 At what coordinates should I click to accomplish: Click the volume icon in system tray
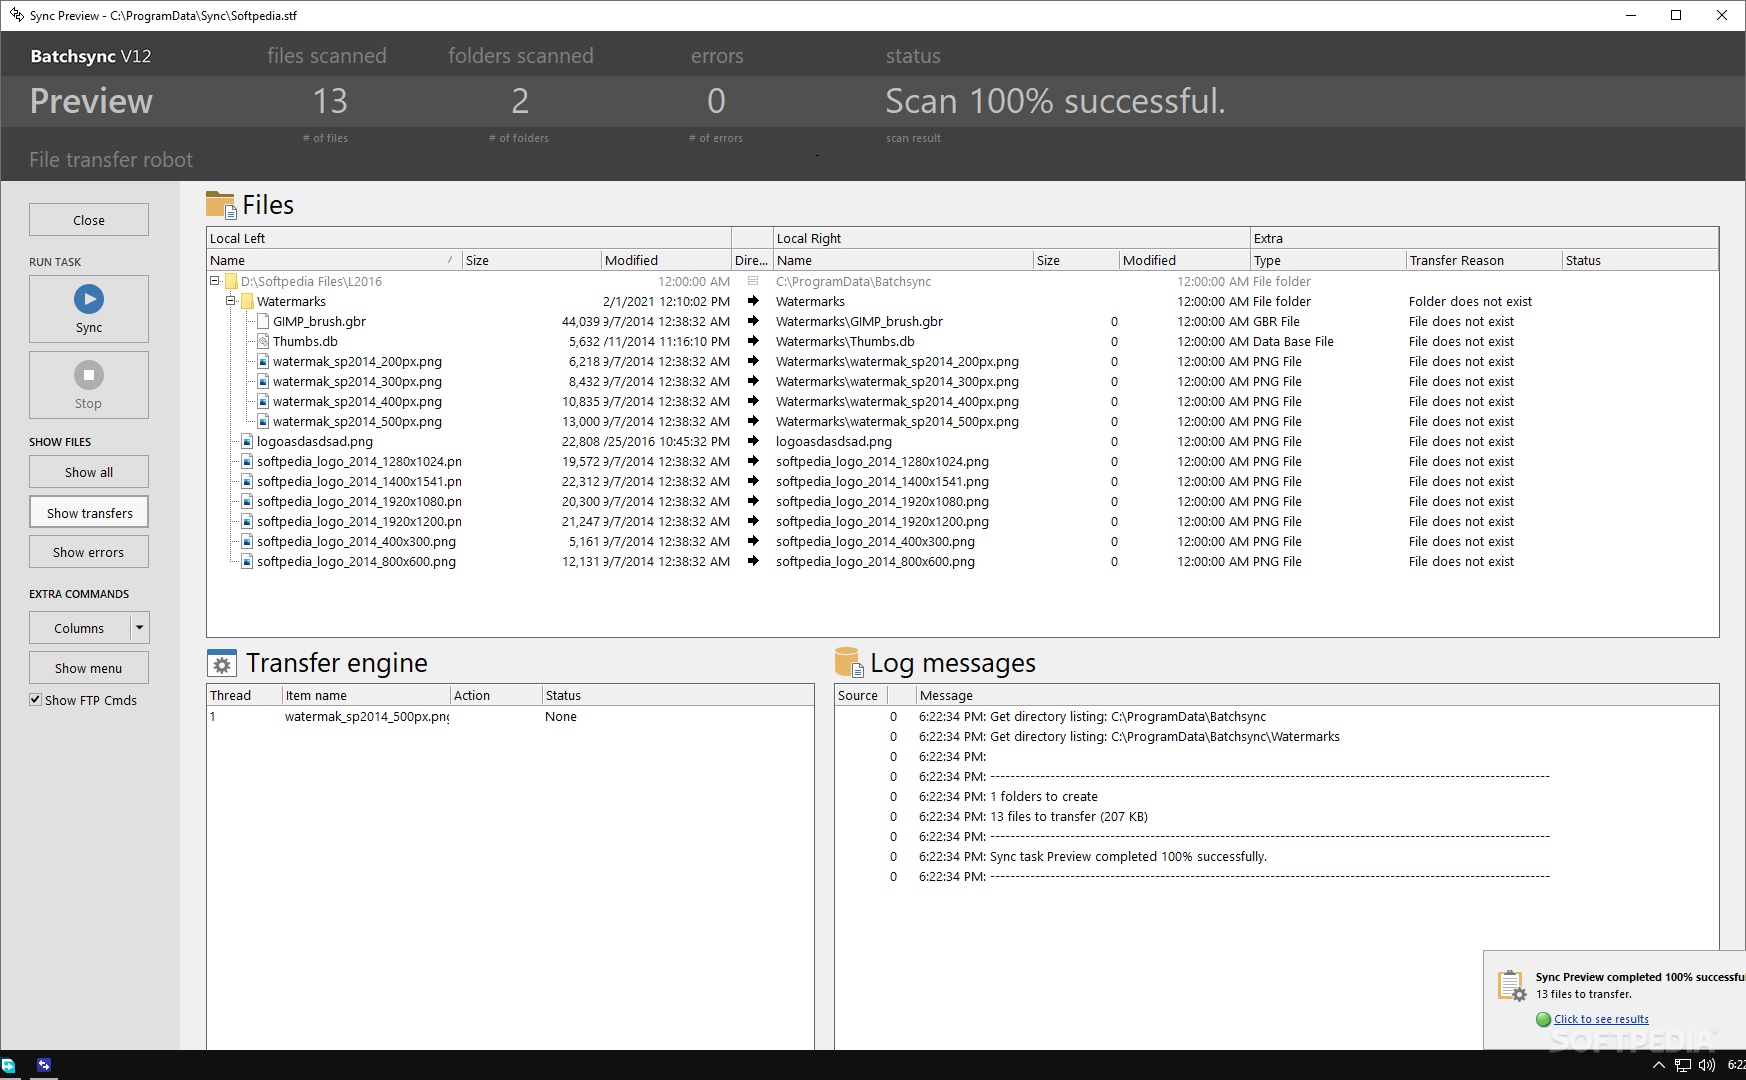(1707, 1065)
